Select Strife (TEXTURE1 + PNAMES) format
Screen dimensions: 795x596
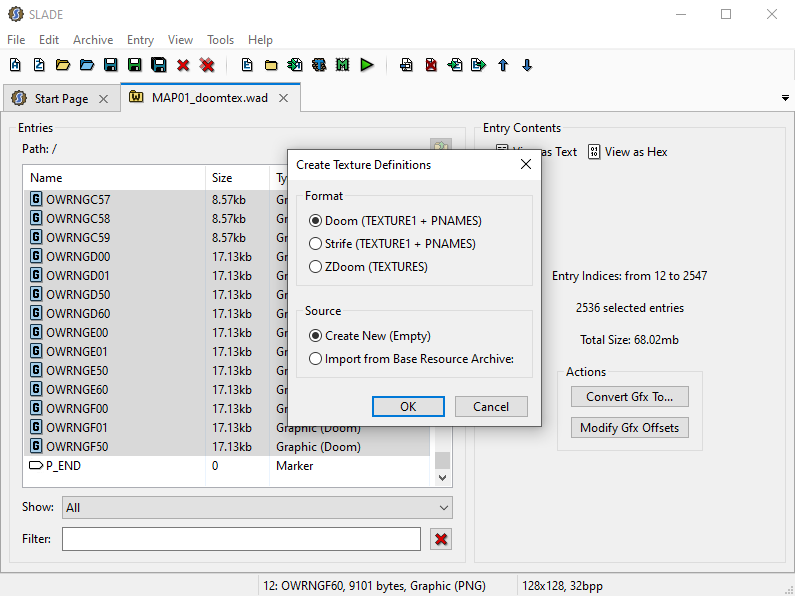[x=316, y=243]
